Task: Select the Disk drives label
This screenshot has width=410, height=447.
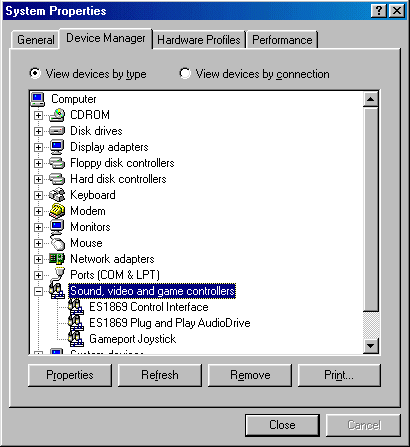Action: 96,131
